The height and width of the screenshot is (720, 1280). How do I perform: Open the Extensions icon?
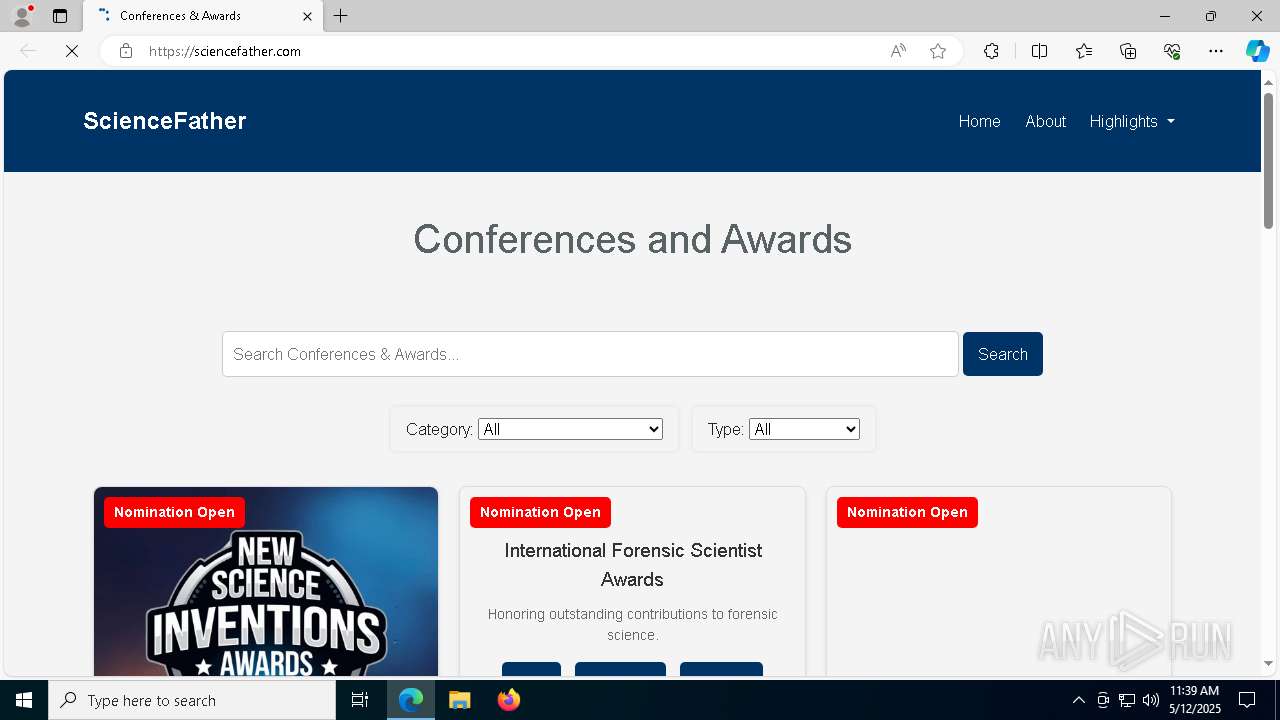(x=991, y=51)
